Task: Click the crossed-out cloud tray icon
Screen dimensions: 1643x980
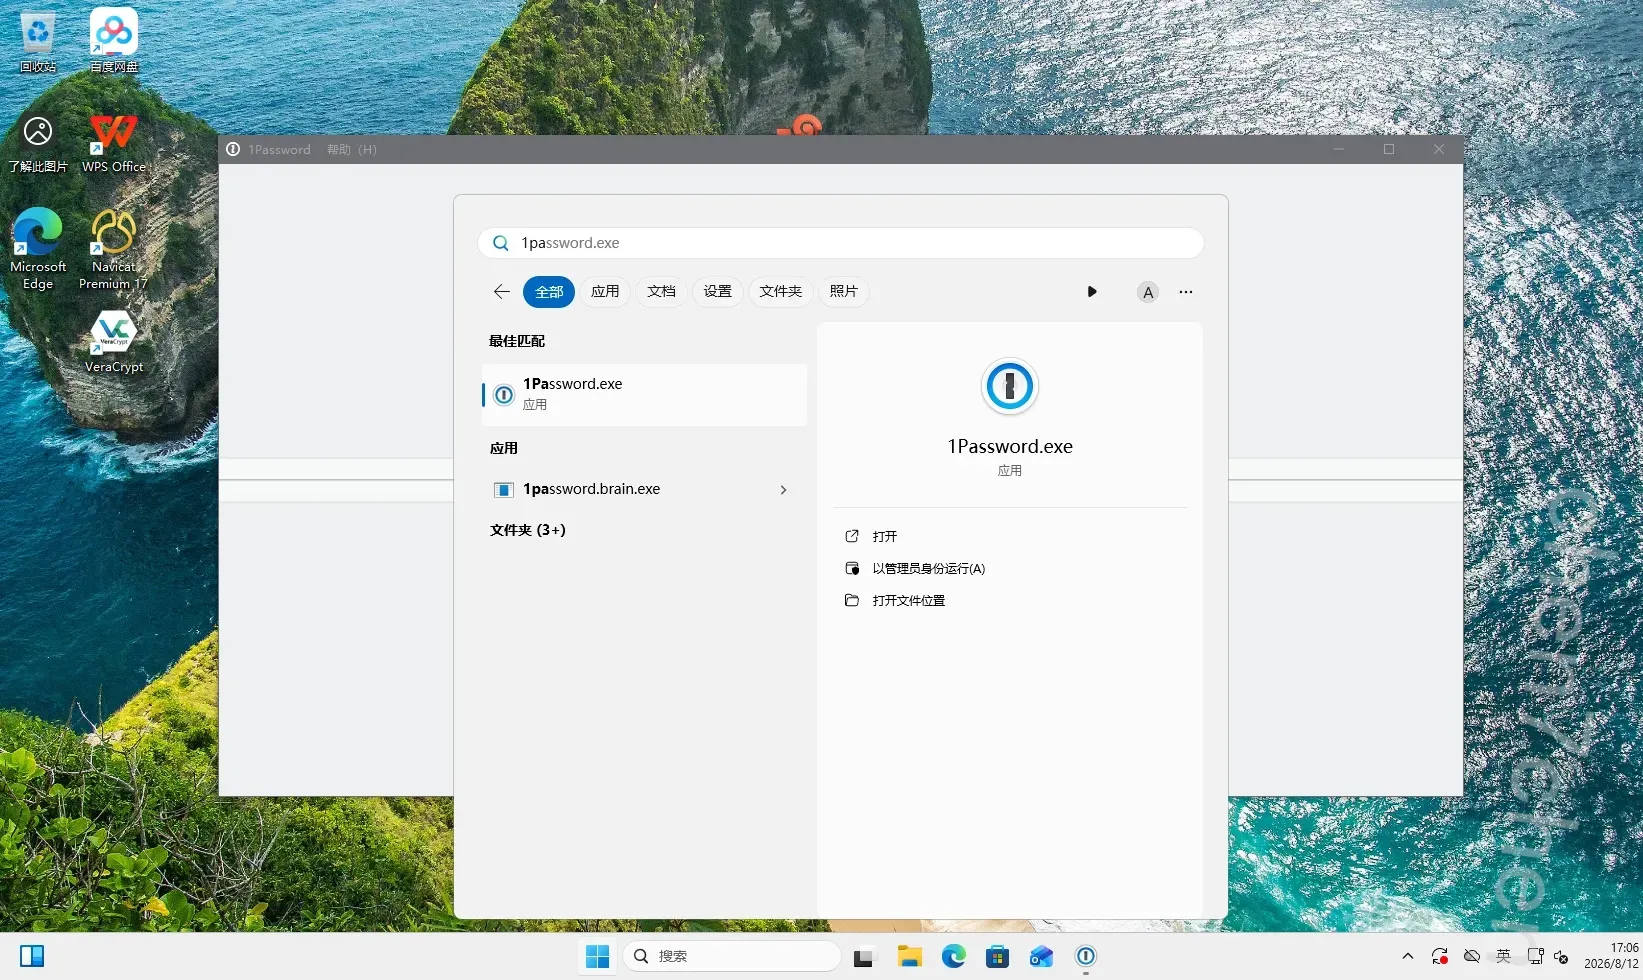Action: click(1472, 956)
